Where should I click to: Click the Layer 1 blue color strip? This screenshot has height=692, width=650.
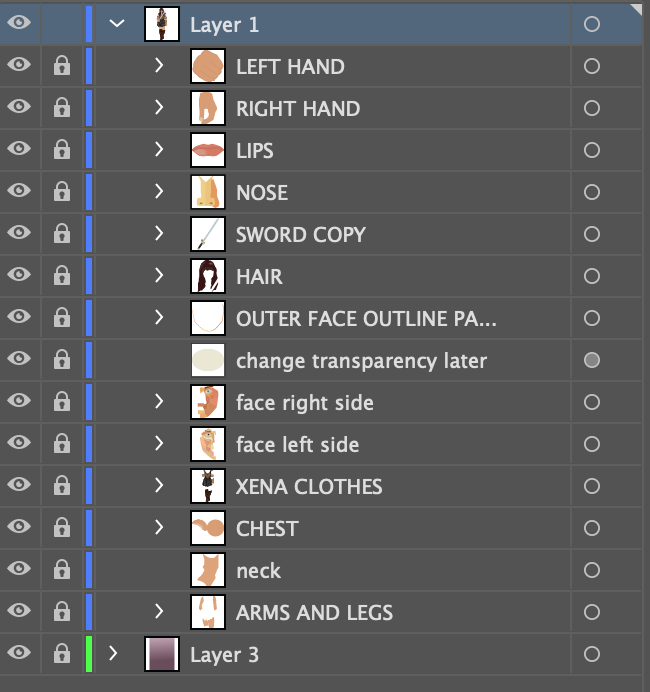89,24
